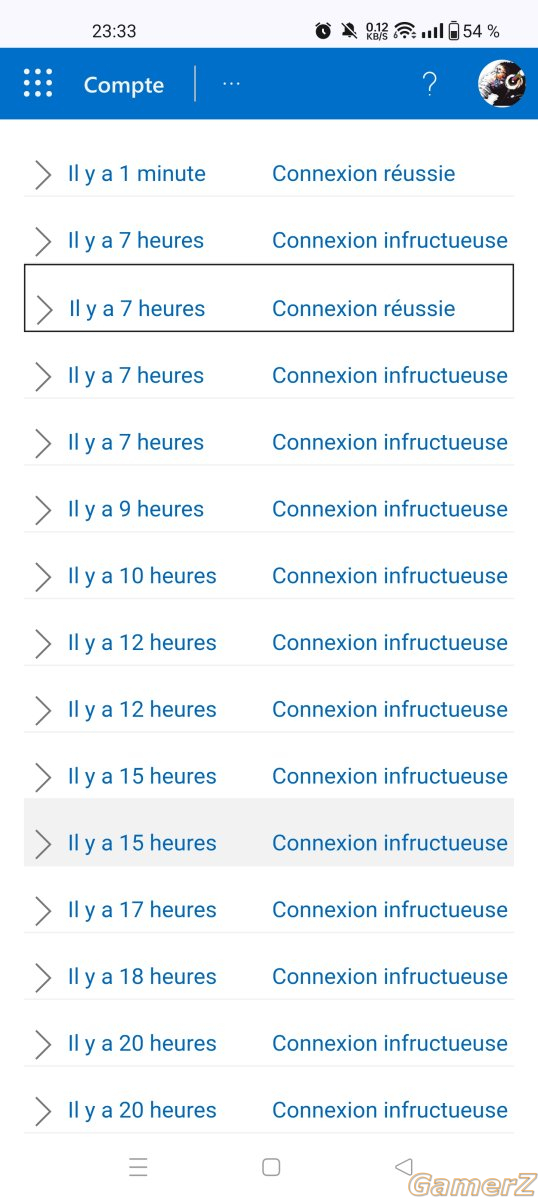
Task: Tap the Wi-Fi status bar icon
Action: coord(405,31)
